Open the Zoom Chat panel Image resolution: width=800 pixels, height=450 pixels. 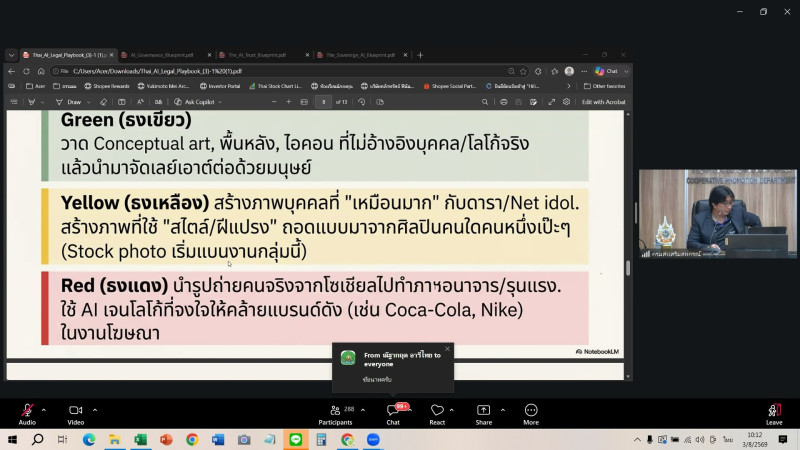[393, 414]
